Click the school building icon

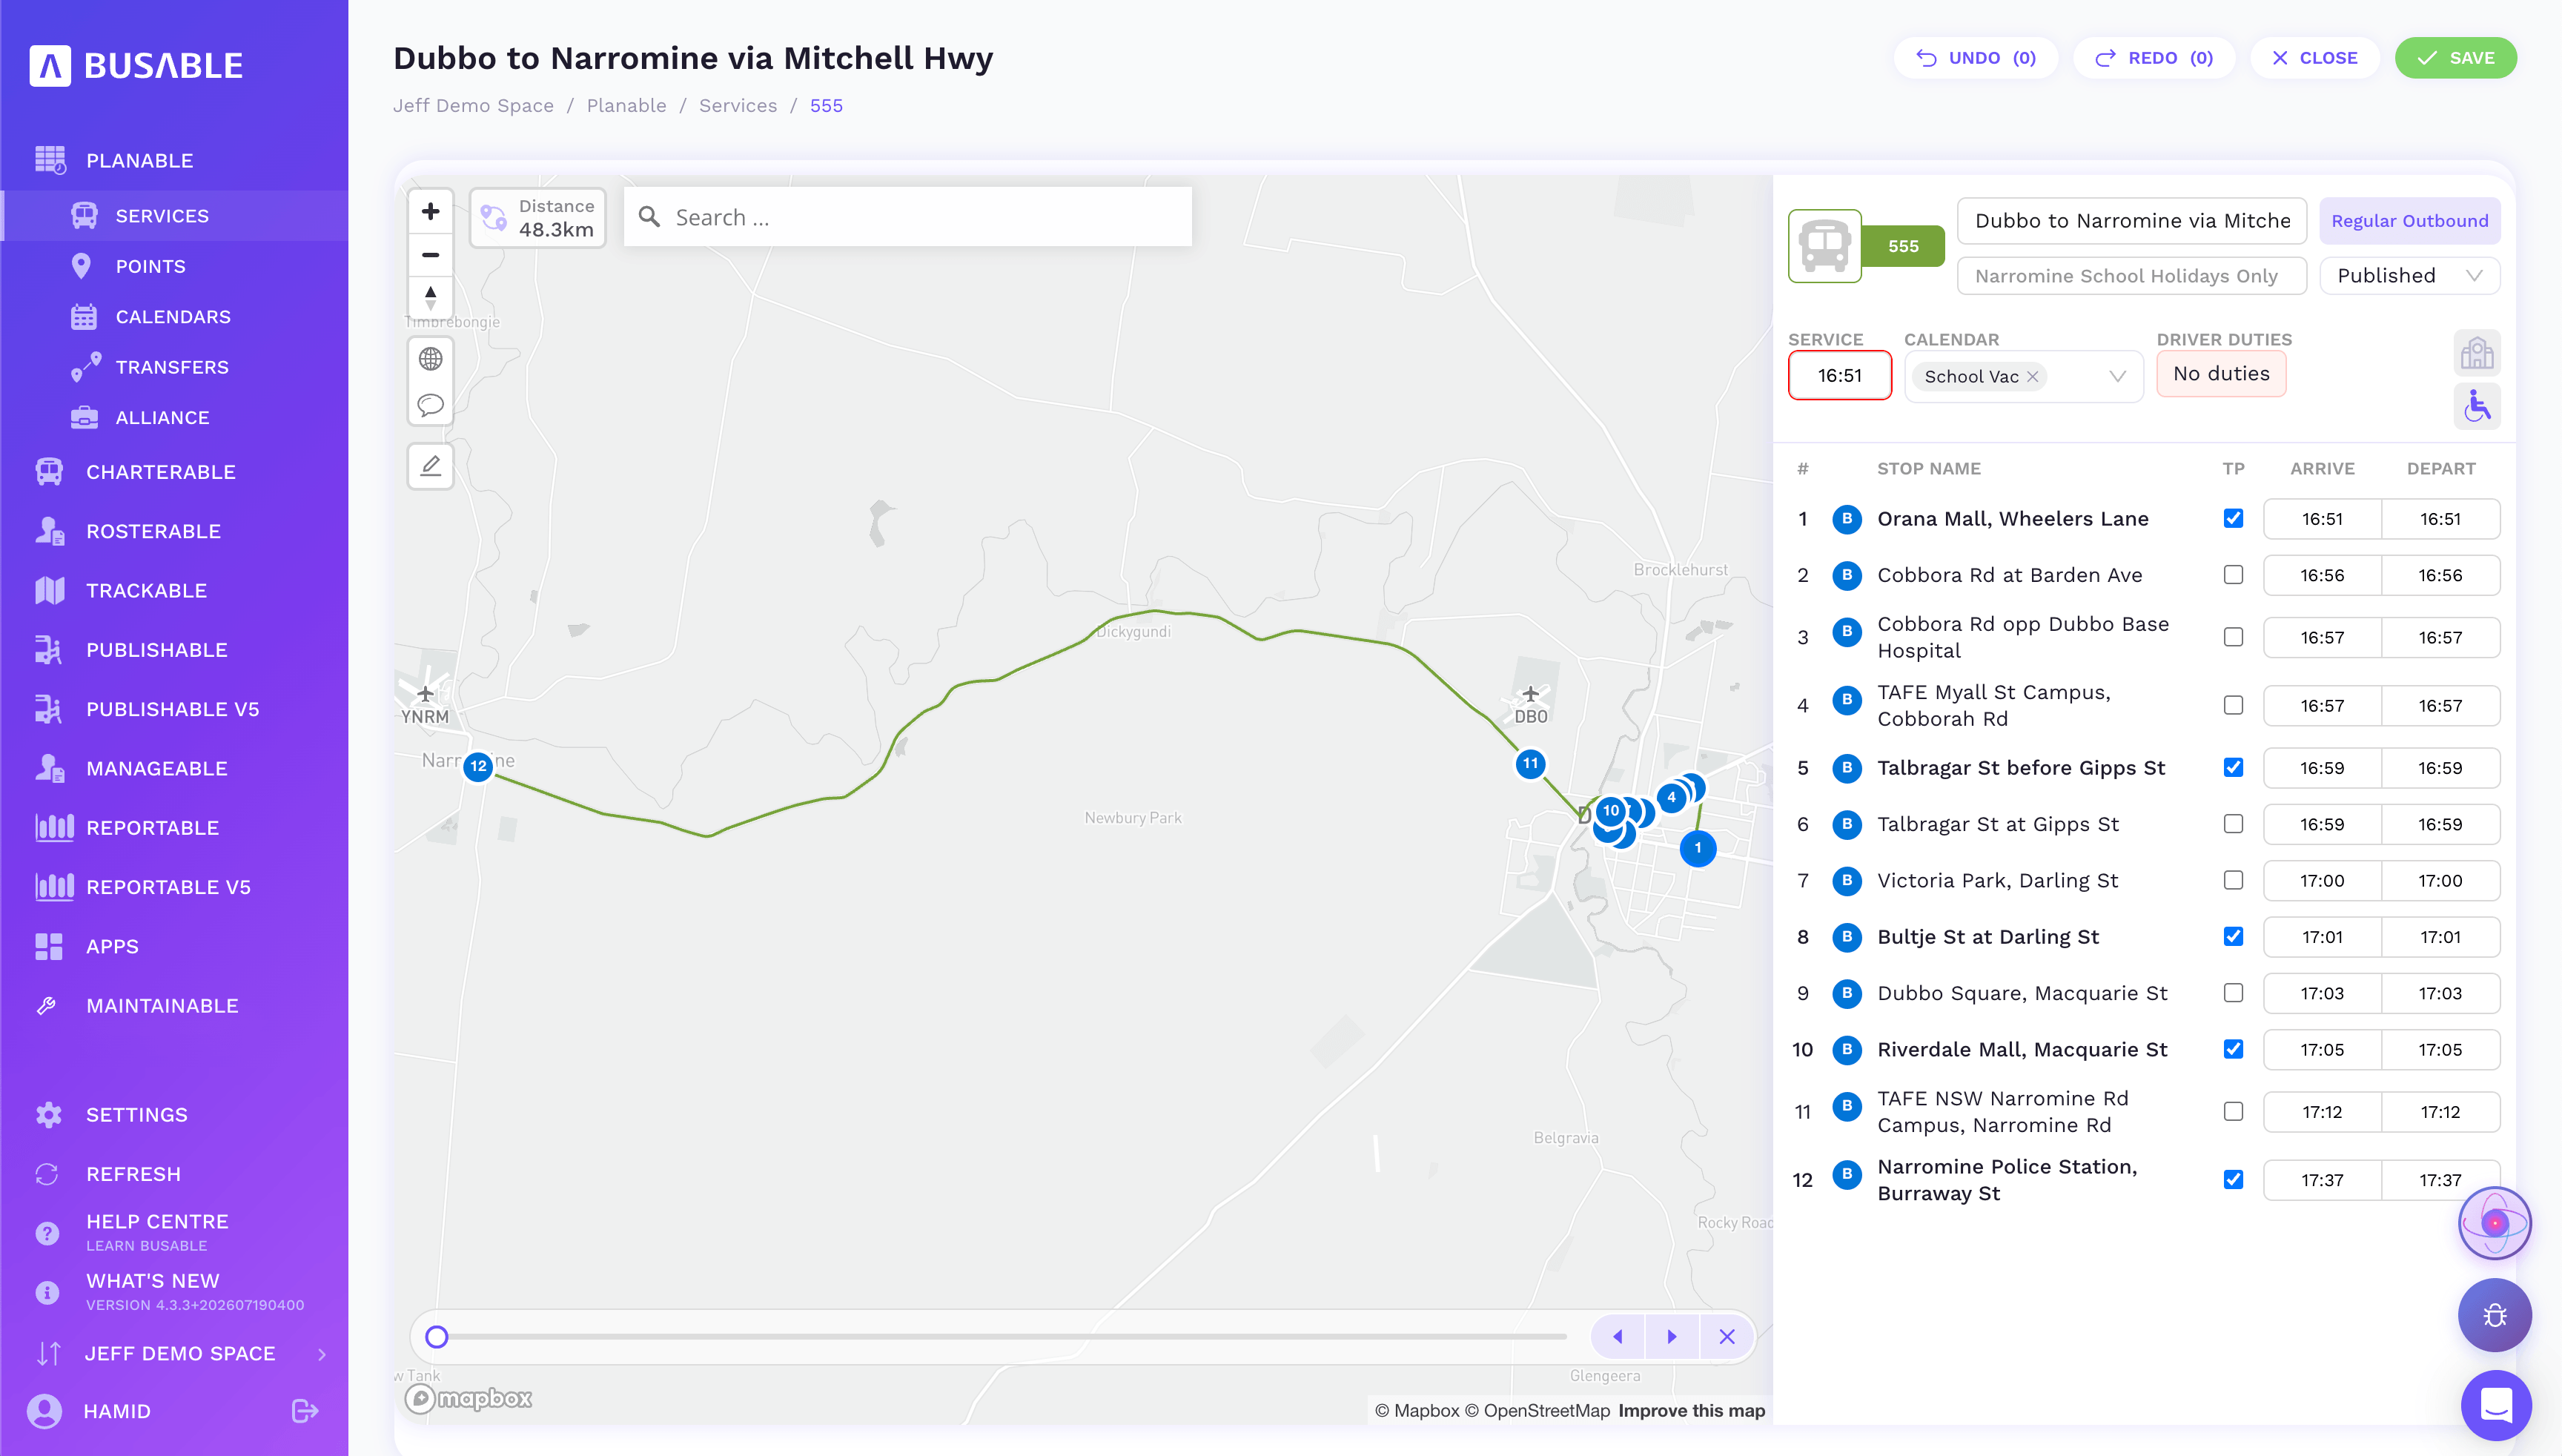2477,352
